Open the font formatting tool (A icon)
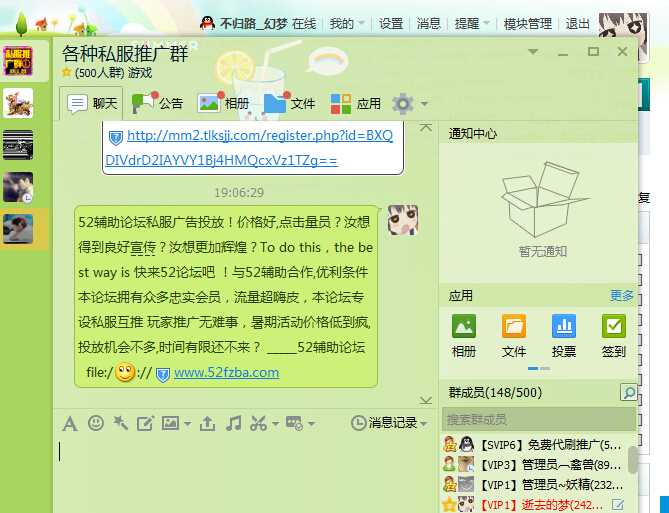 [70, 424]
